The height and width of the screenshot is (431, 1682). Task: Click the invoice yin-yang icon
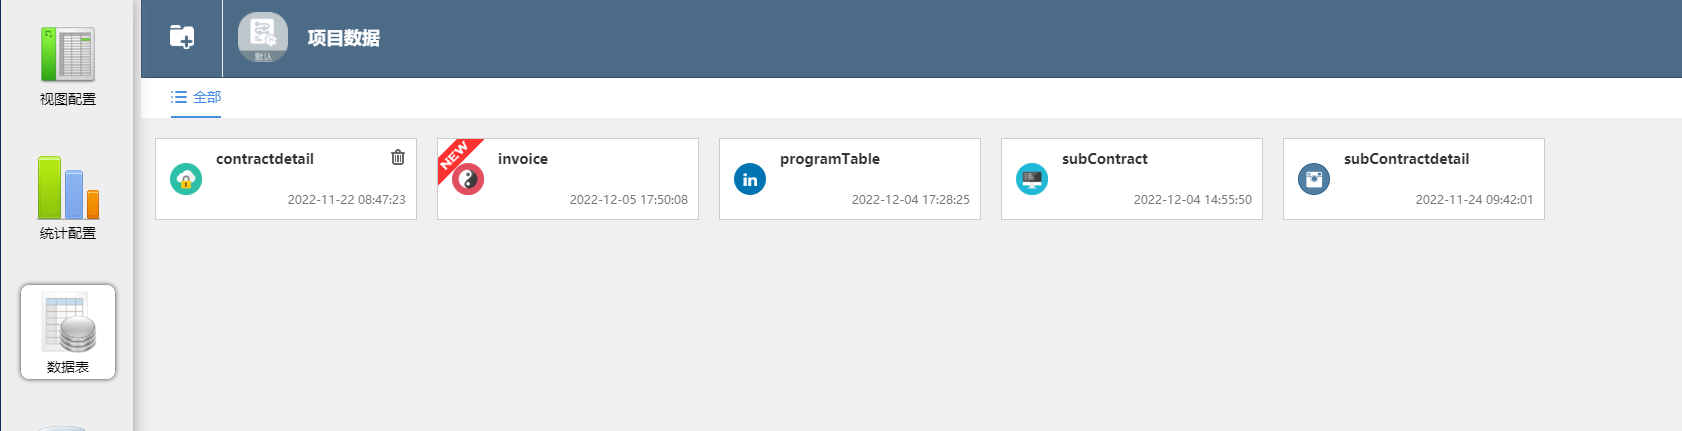pyautogui.click(x=468, y=179)
